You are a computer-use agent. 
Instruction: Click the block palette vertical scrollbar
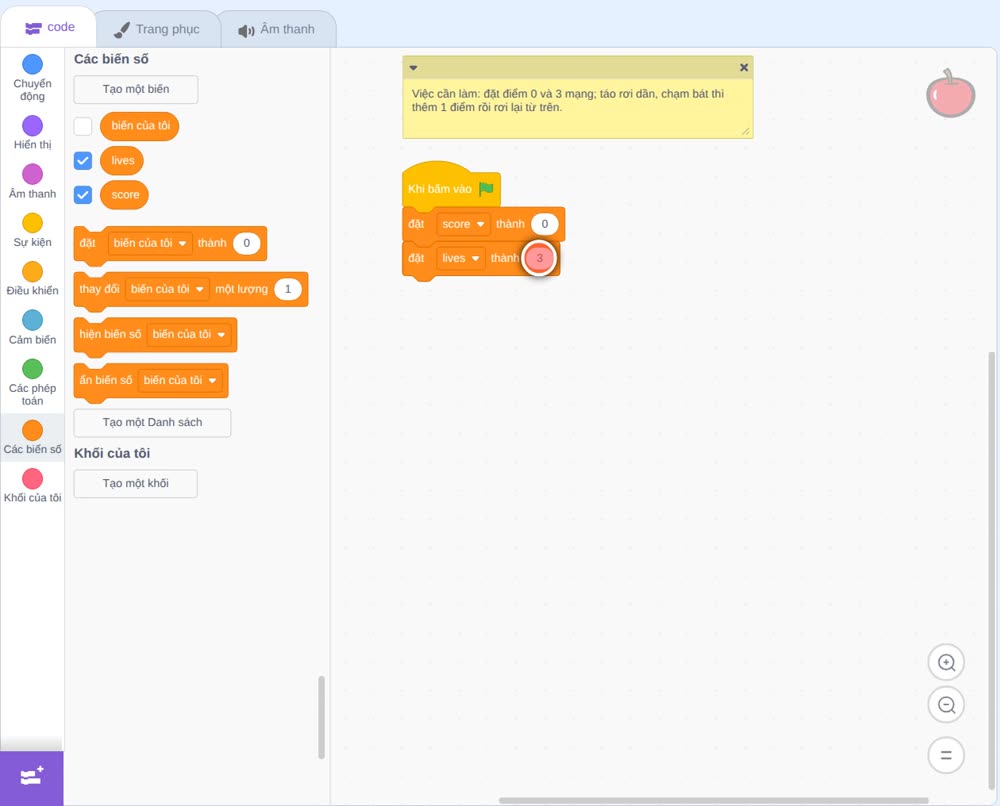tap(321, 717)
